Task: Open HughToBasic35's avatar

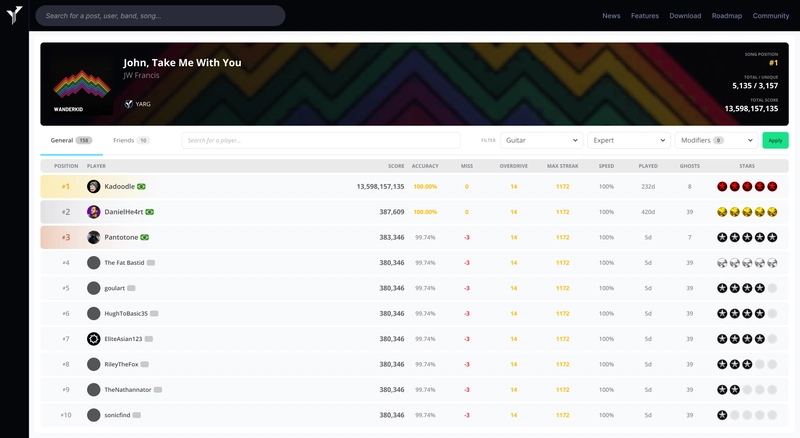Action: [93, 313]
